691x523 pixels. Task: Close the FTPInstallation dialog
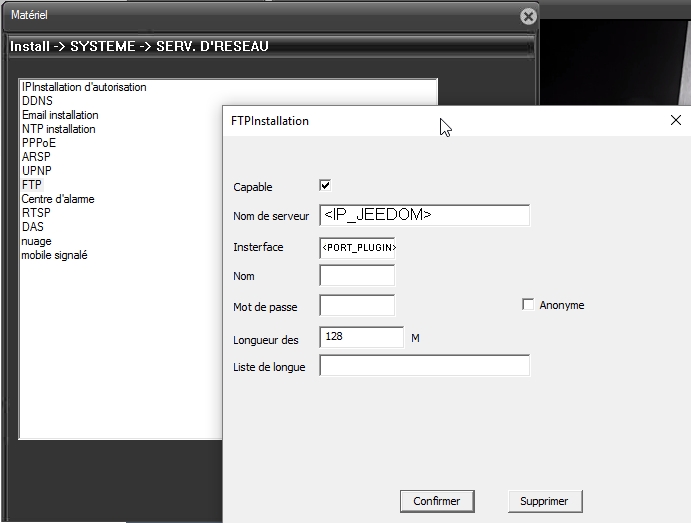point(676,120)
